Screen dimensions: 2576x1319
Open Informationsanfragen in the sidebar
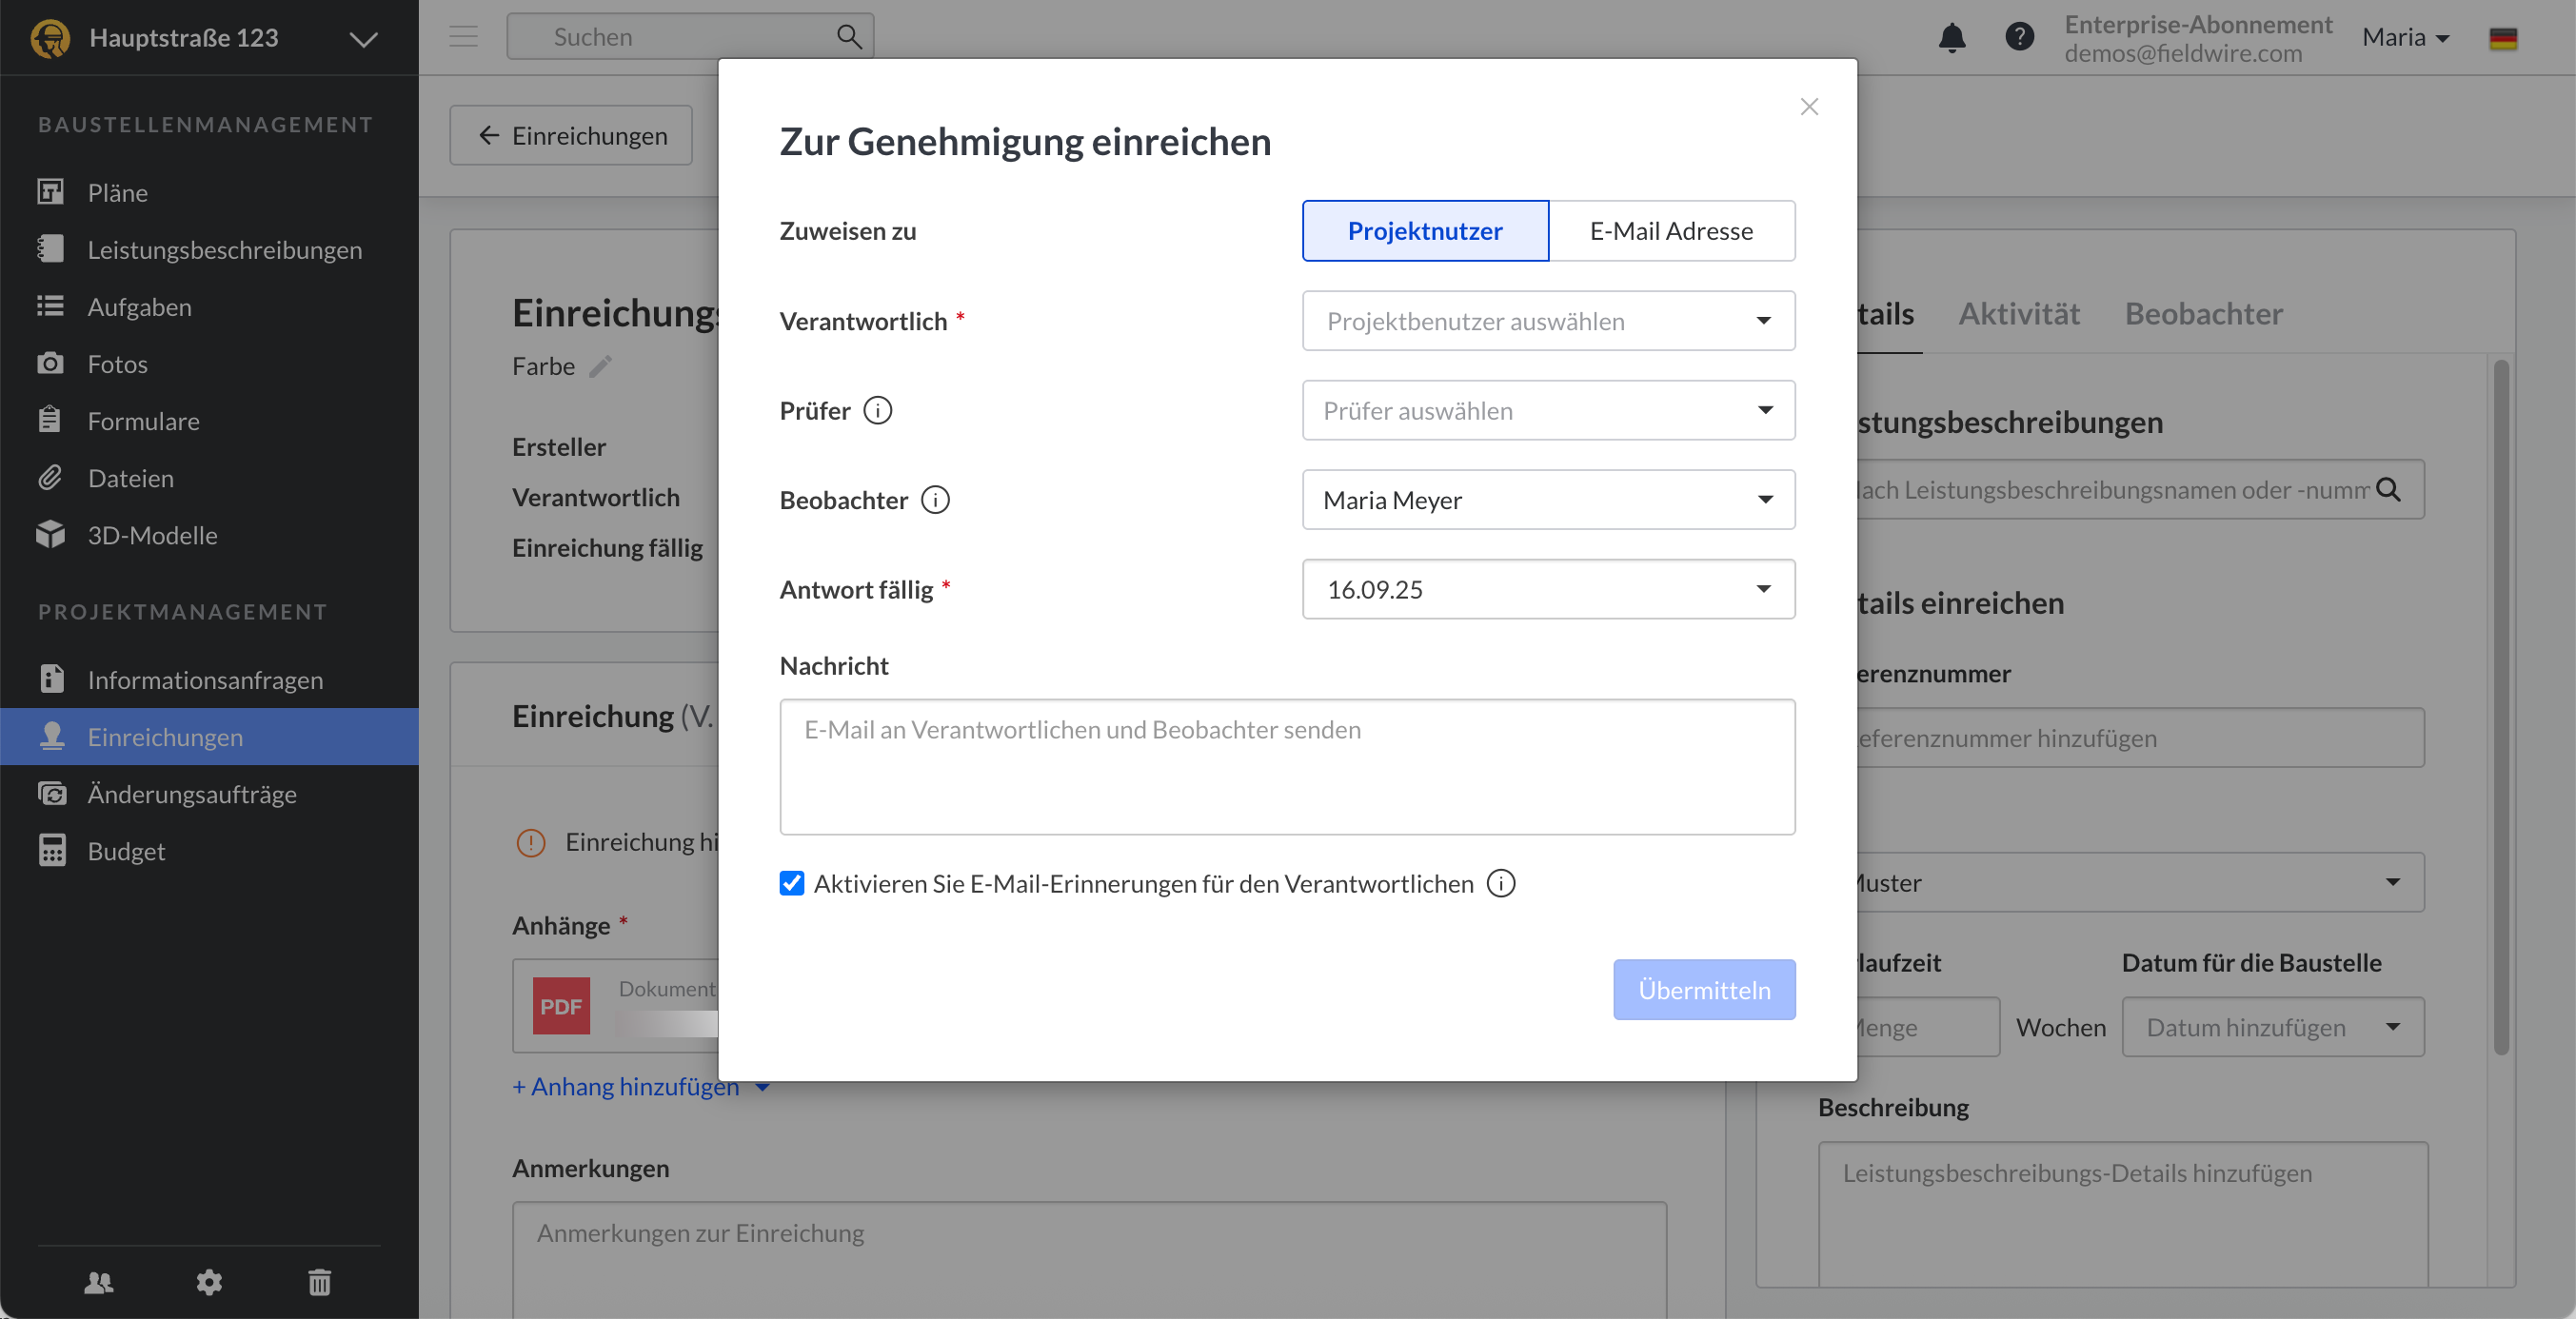click(205, 680)
